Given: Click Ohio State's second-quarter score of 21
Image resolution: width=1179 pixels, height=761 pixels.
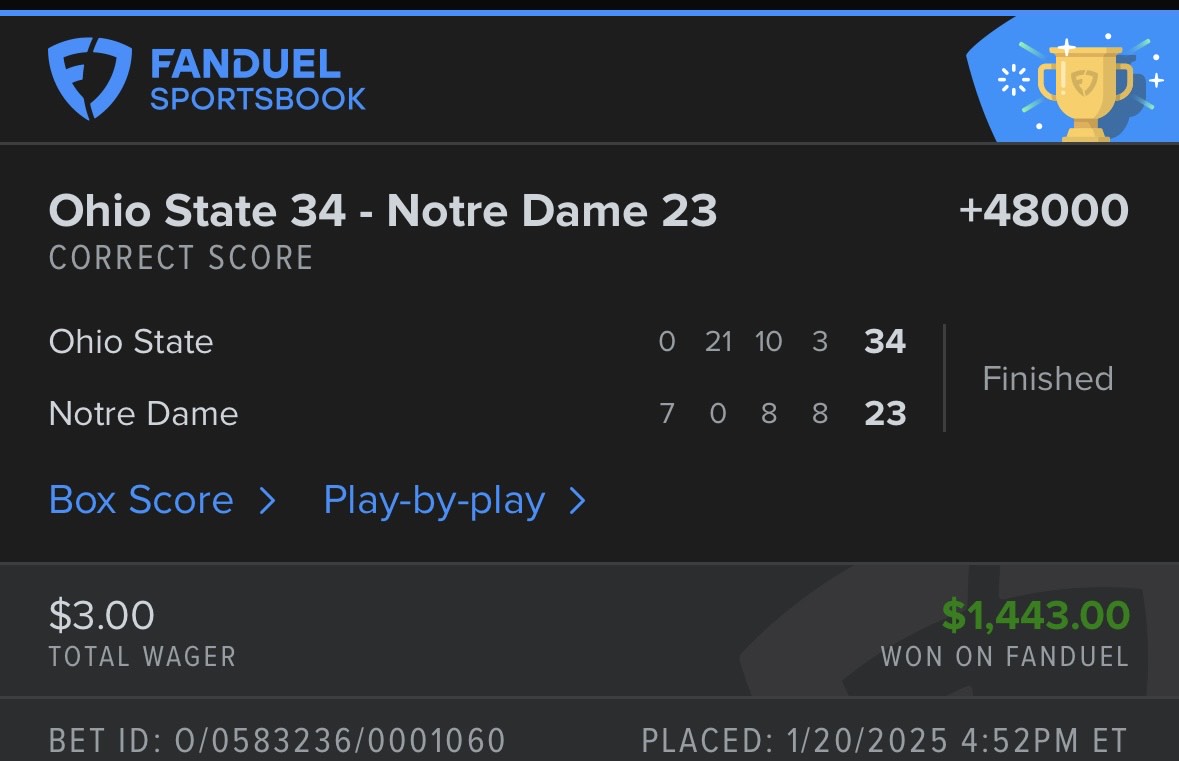Looking at the screenshot, I should [718, 342].
